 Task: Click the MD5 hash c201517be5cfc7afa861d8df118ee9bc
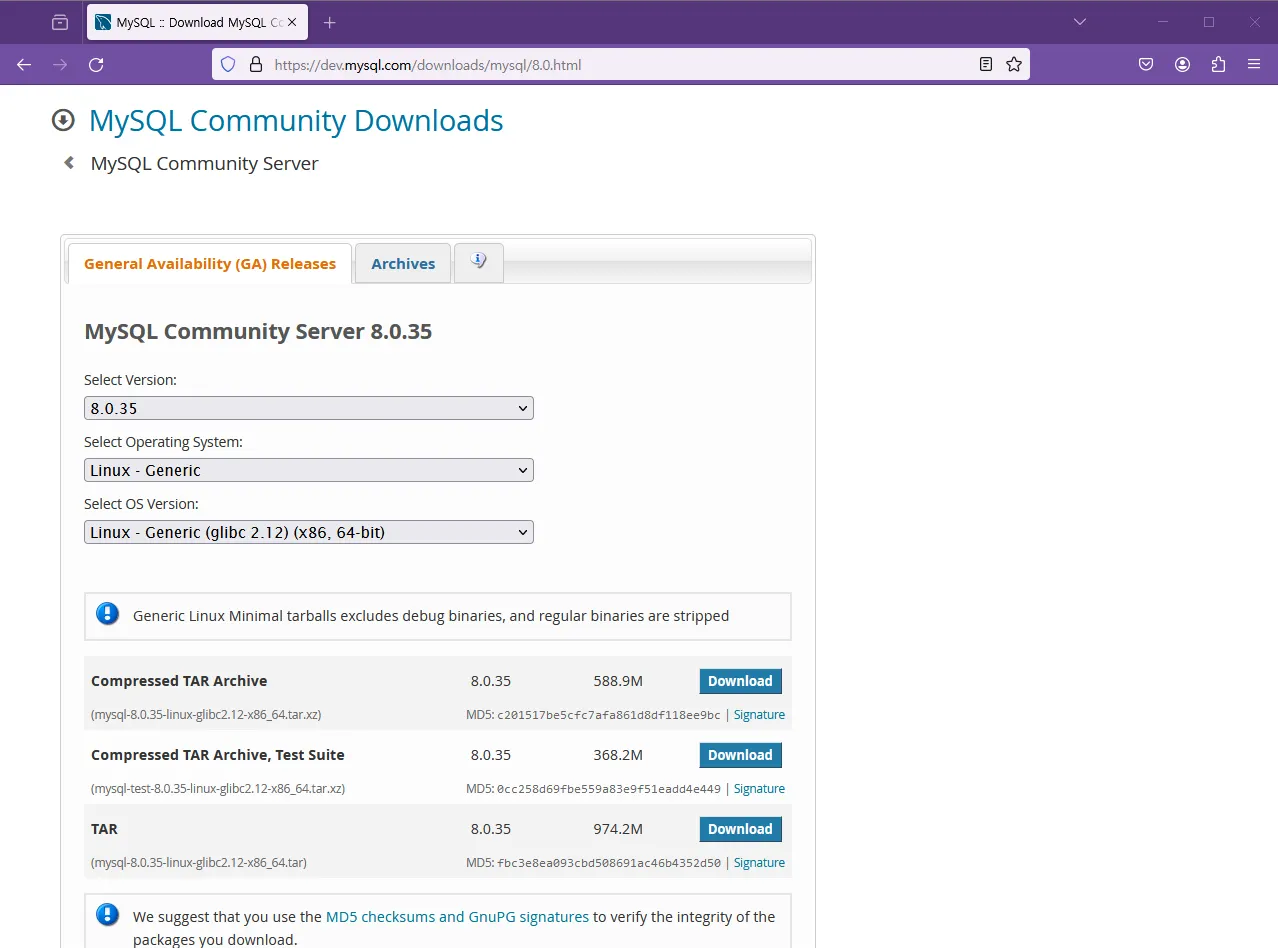(609, 715)
